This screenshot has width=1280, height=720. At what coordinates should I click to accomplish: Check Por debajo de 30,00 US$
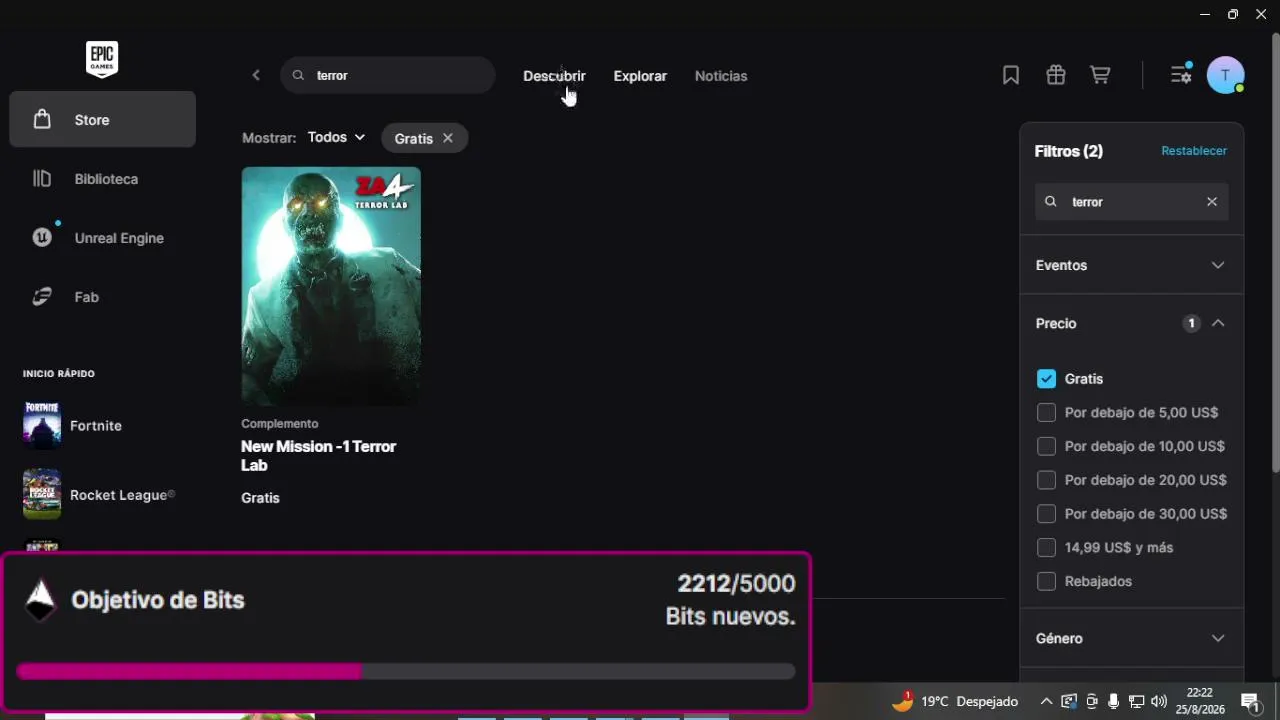tap(1046, 514)
